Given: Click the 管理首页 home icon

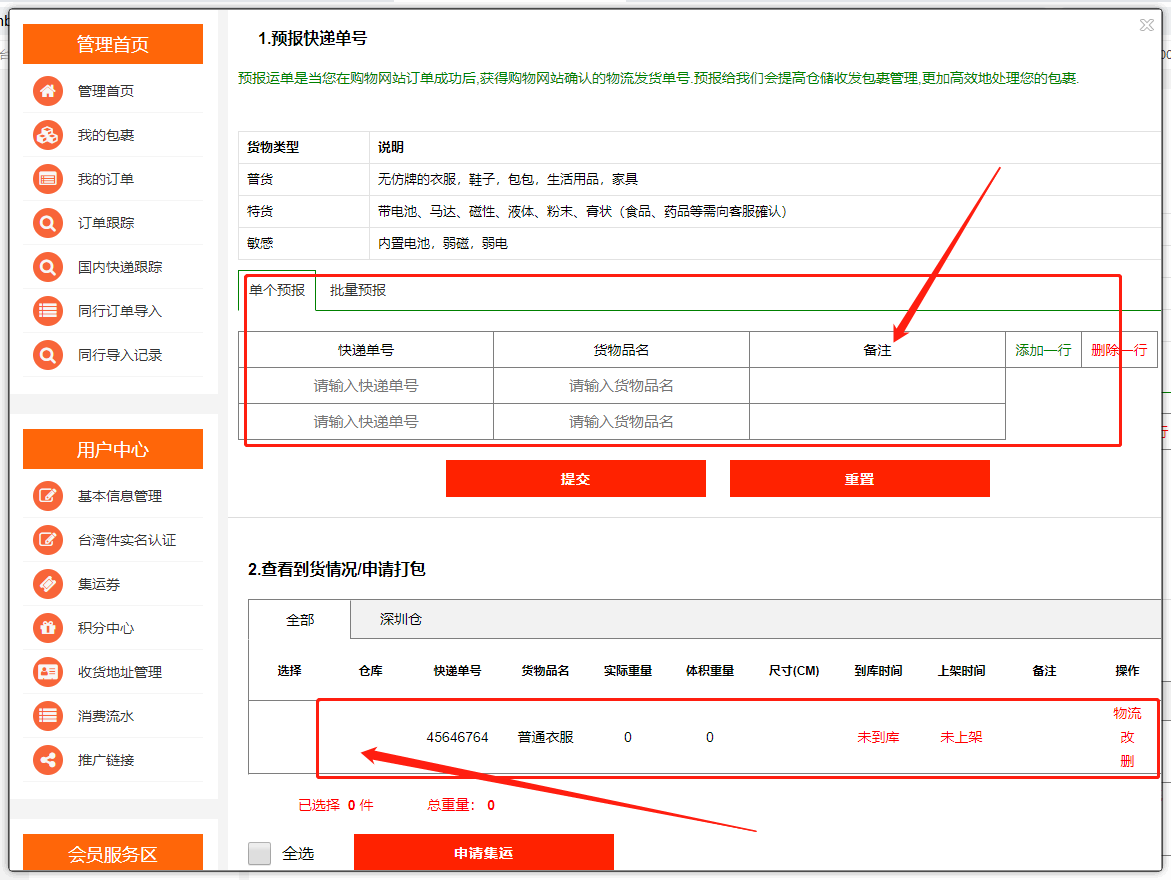Looking at the screenshot, I should coord(48,91).
